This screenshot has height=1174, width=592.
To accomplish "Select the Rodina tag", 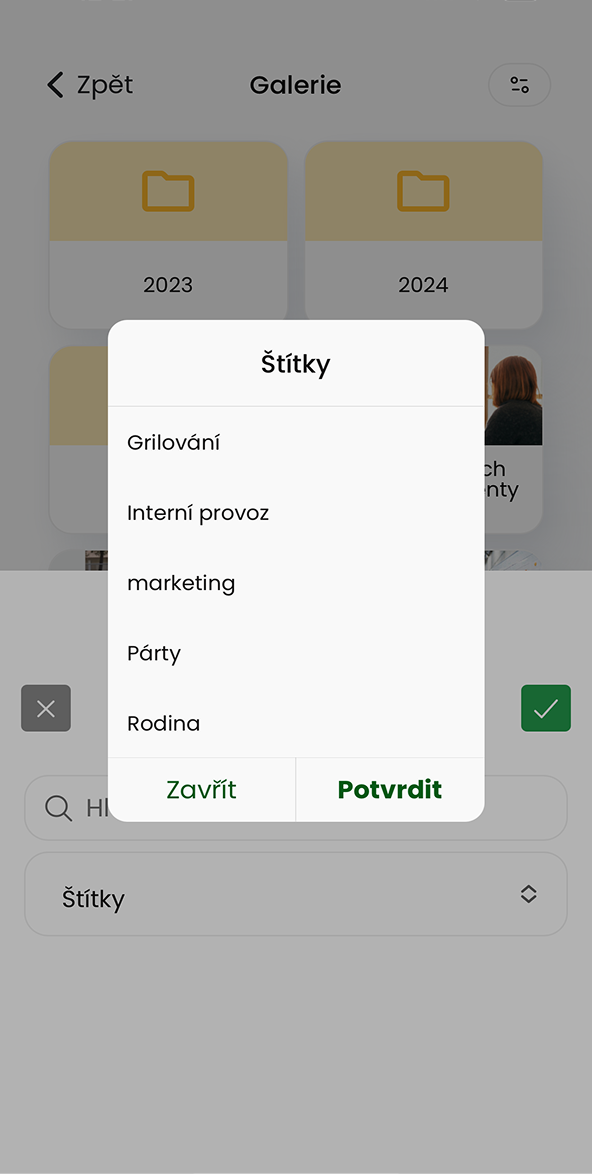I will [x=296, y=723].
